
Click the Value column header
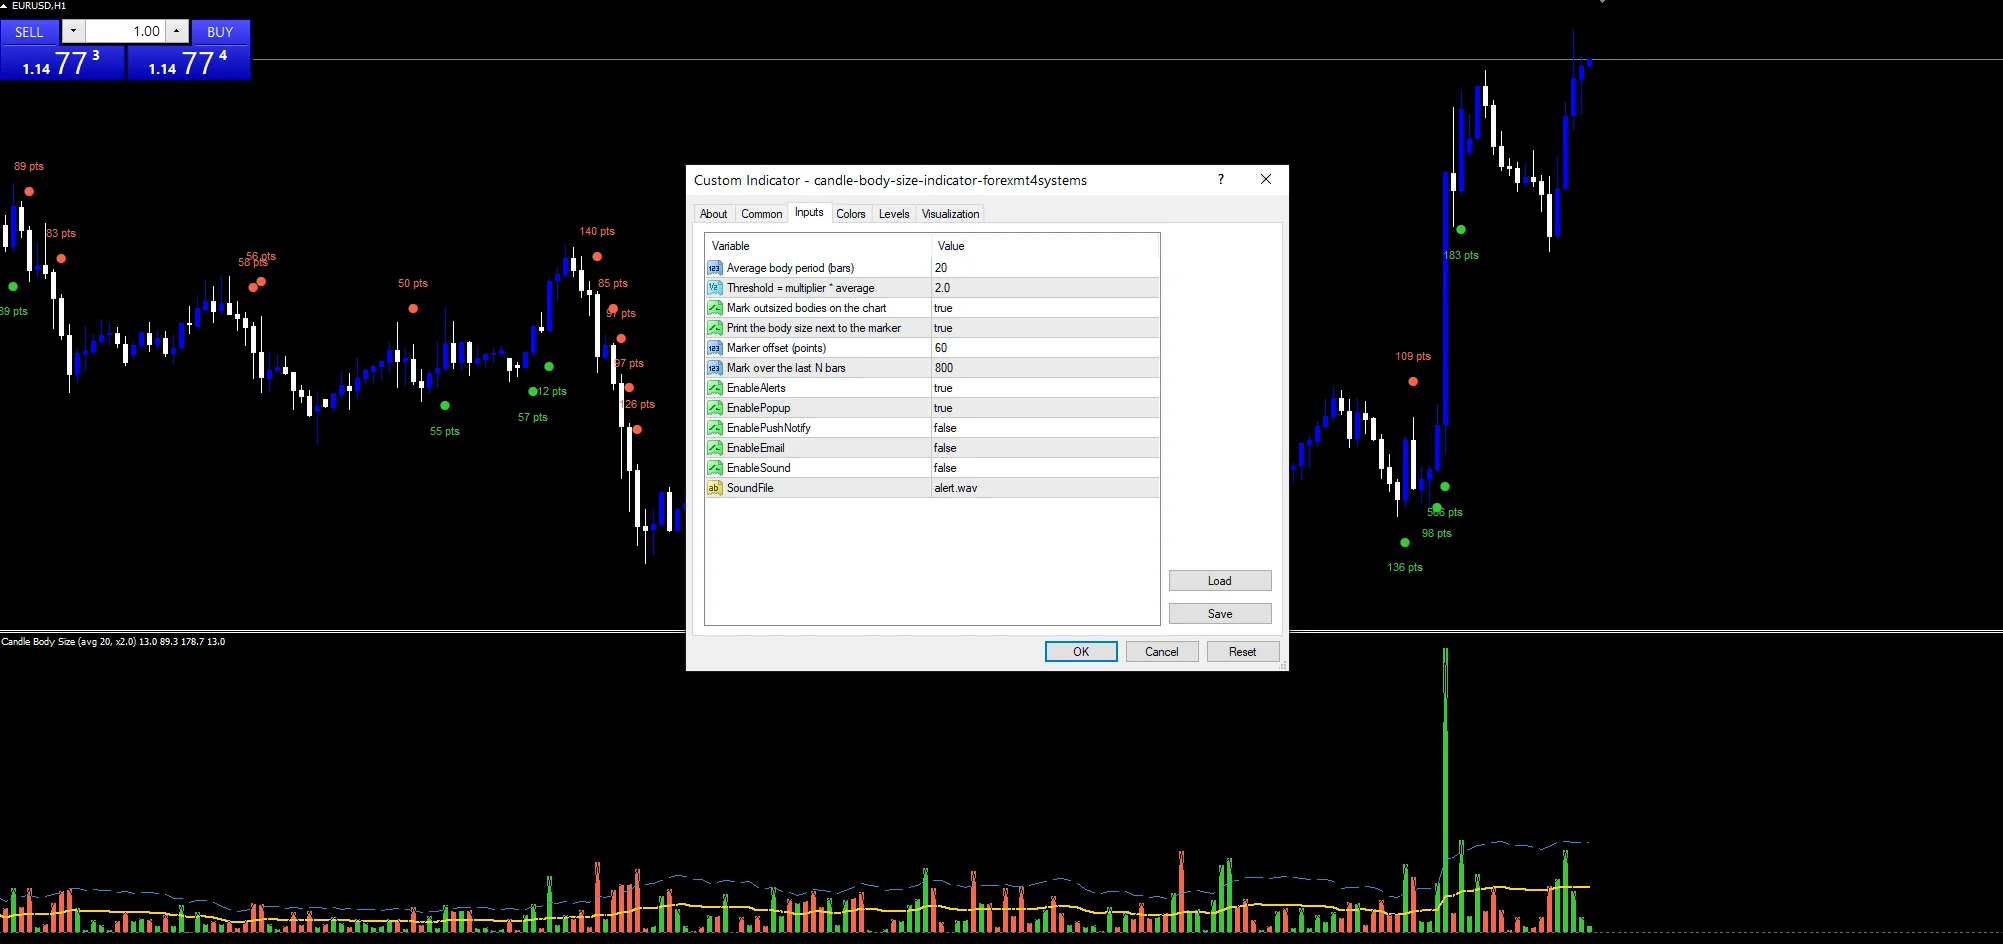point(1045,246)
